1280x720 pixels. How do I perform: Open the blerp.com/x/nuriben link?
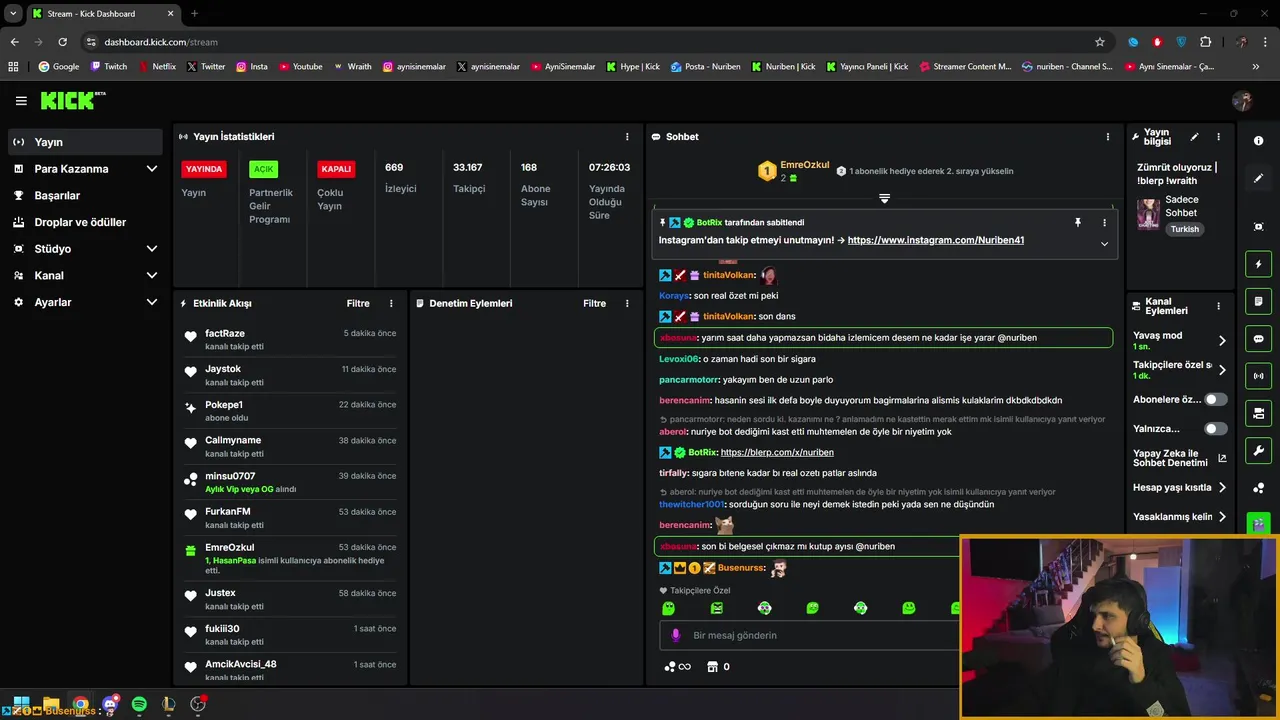[777, 452]
